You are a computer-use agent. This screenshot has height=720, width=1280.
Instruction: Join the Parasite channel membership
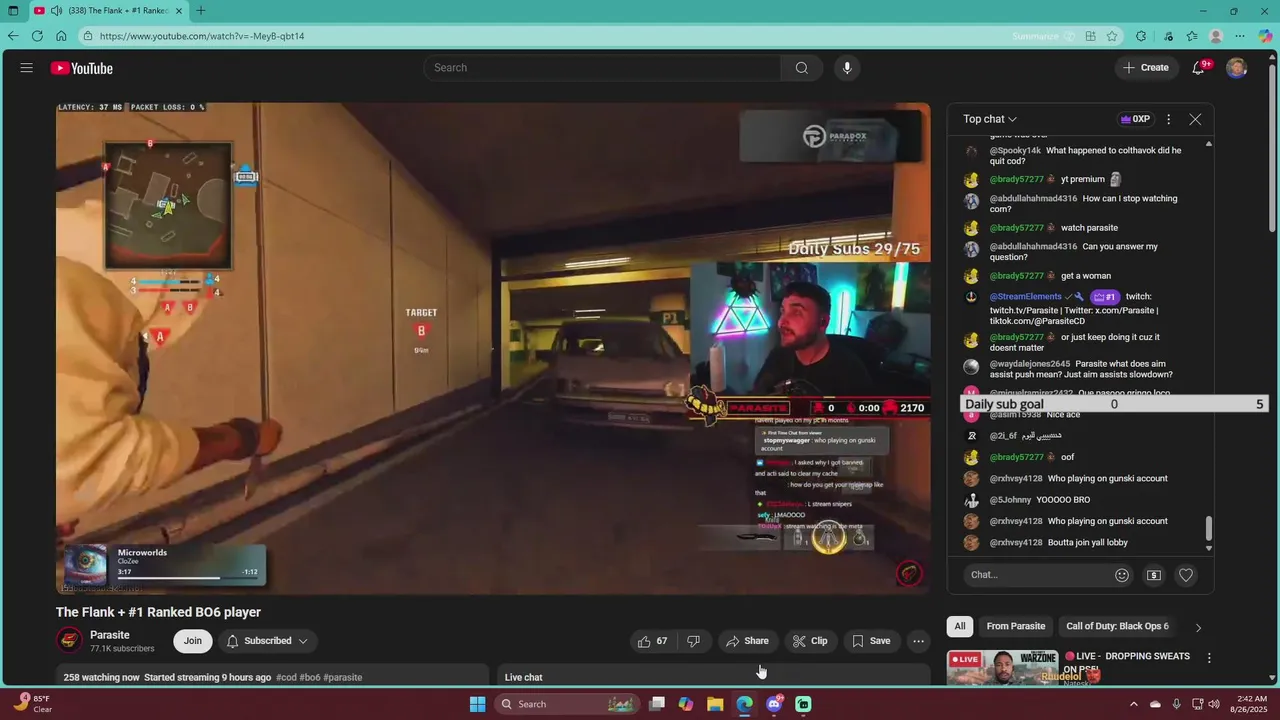192,641
